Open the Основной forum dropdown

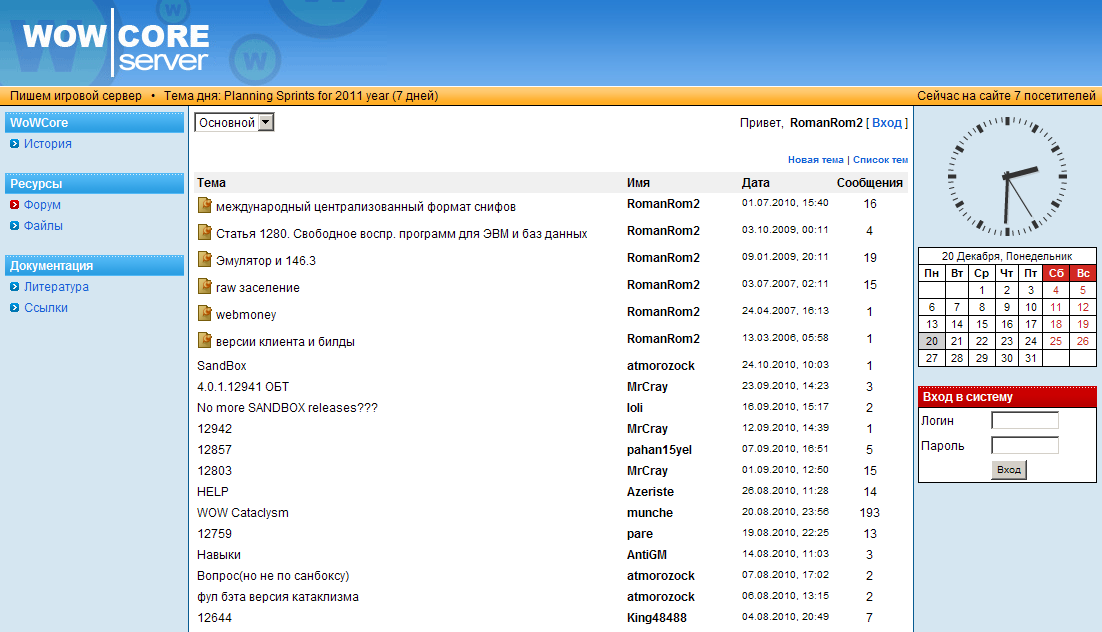pos(234,122)
